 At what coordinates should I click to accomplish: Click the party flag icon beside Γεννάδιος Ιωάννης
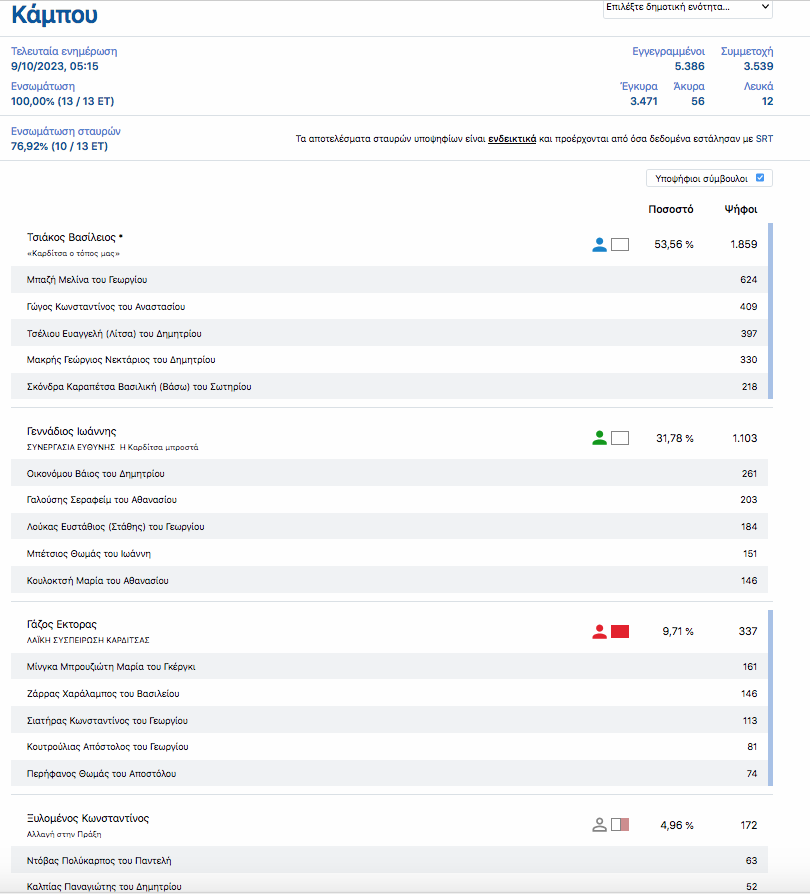pyautogui.click(x=620, y=438)
